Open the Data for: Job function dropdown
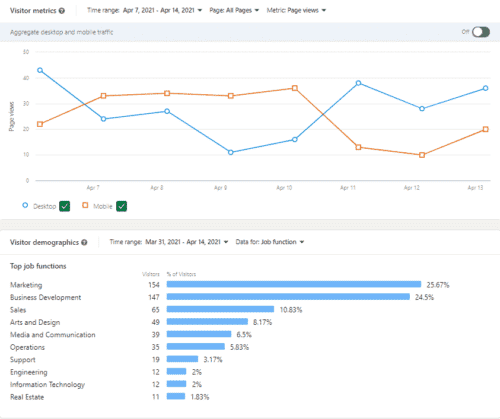 coord(270,242)
